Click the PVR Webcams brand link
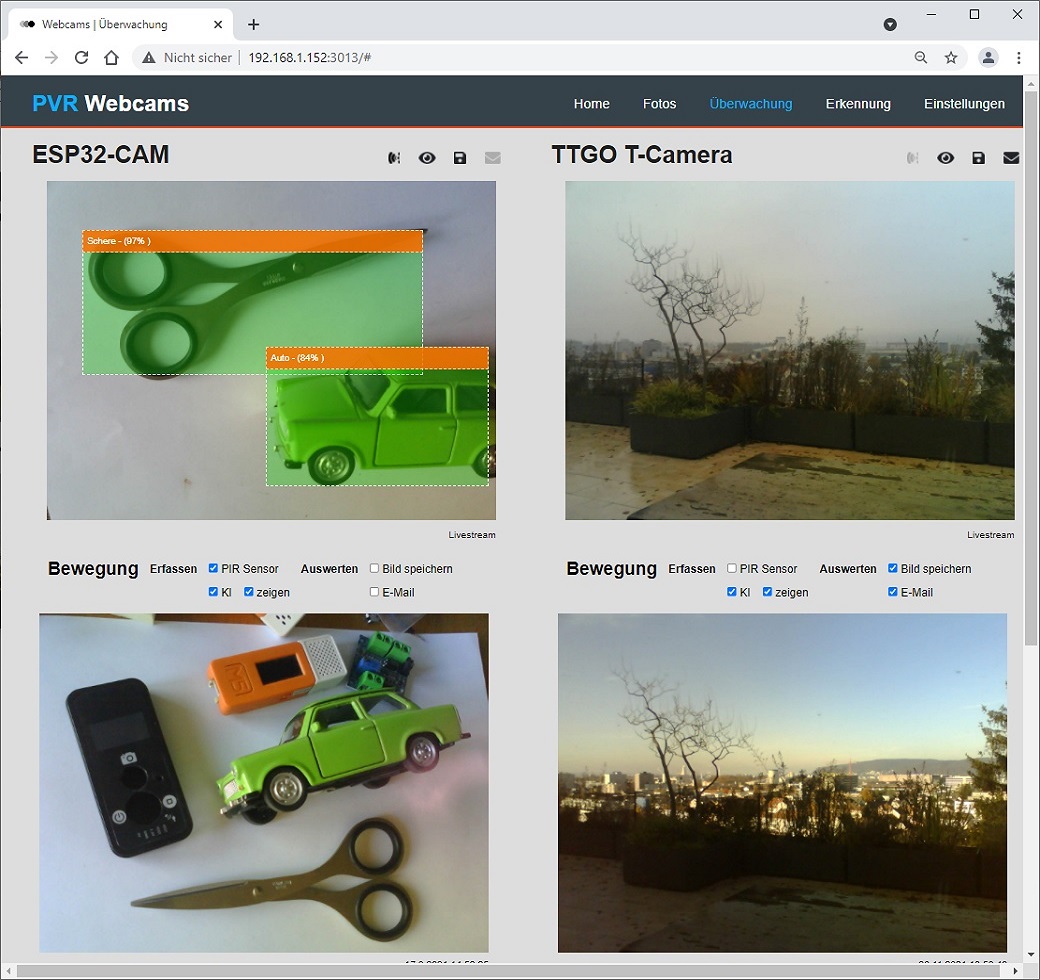 click(110, 103)
